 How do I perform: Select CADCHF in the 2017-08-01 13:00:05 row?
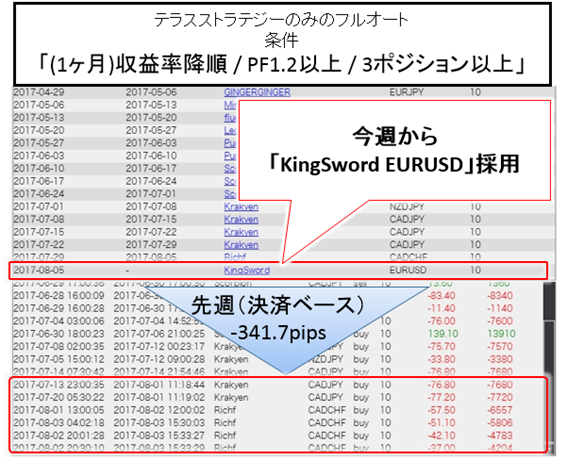pos(327,410)
